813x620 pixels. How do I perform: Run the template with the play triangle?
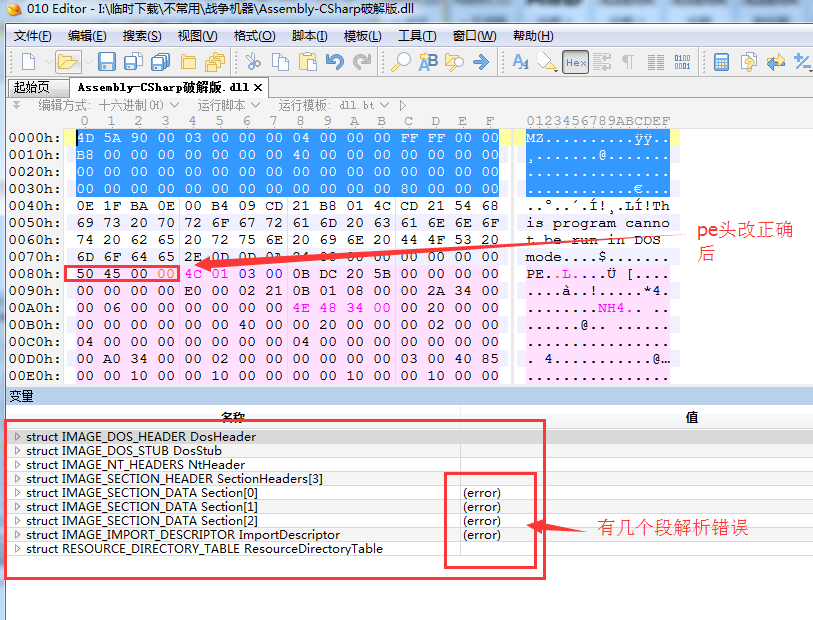(x=403, y=105)
